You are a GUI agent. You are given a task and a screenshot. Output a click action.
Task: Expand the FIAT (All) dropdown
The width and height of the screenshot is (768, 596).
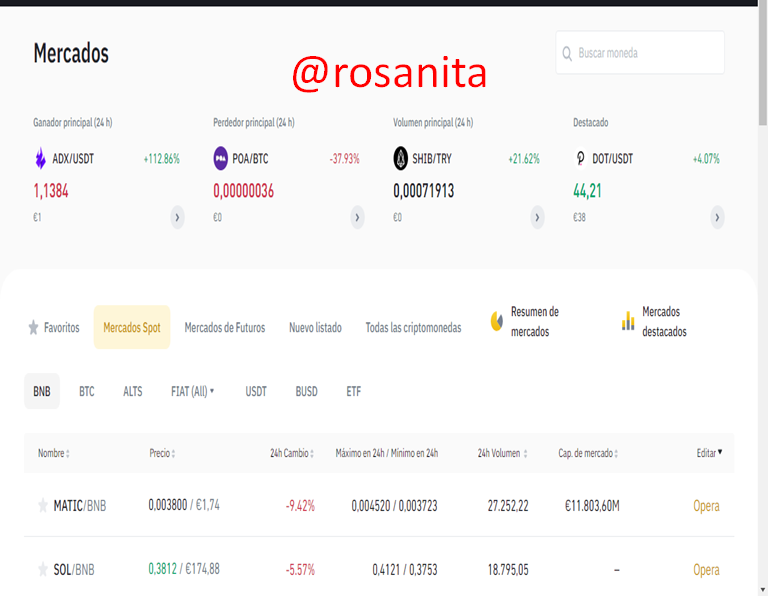192,391
